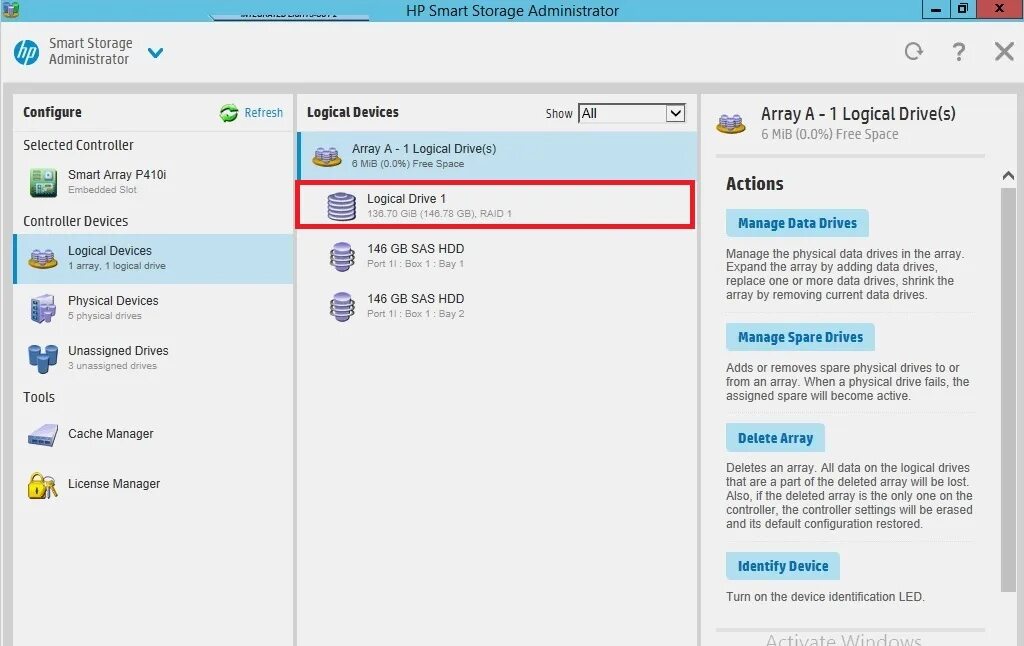This screenshot has height=646, width=1024.
Task: Click '136.70 GiB (146.78 GB), RAID 1' text
Action: (x=439, y=214)
